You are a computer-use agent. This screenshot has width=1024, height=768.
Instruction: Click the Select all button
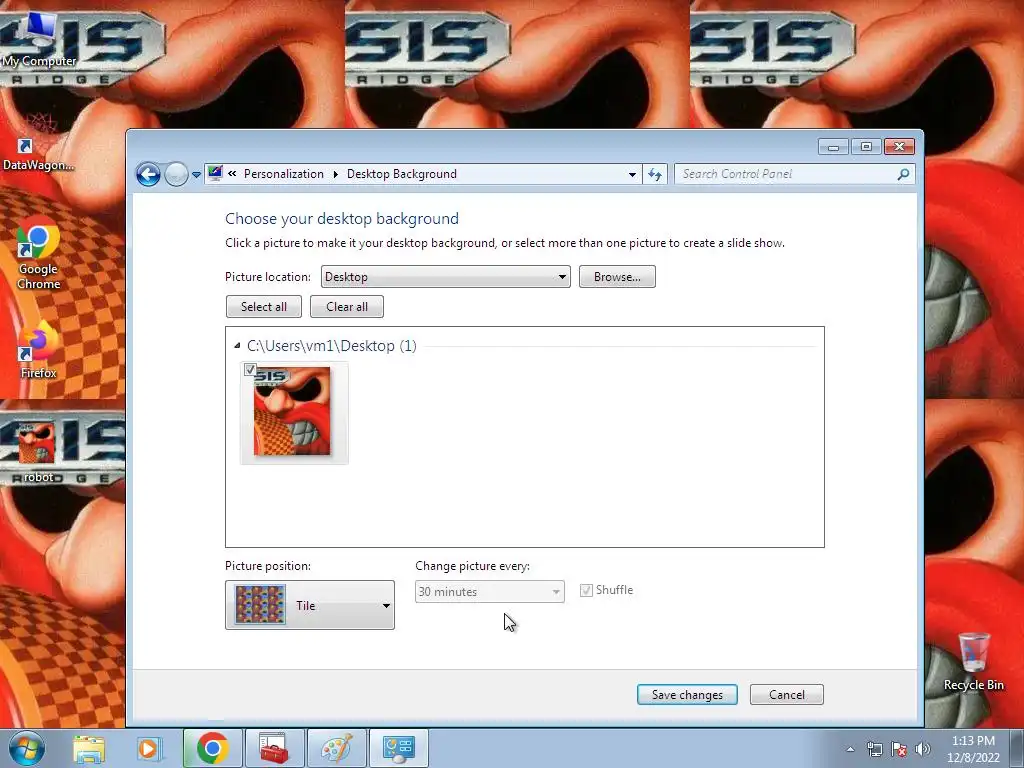264,307
